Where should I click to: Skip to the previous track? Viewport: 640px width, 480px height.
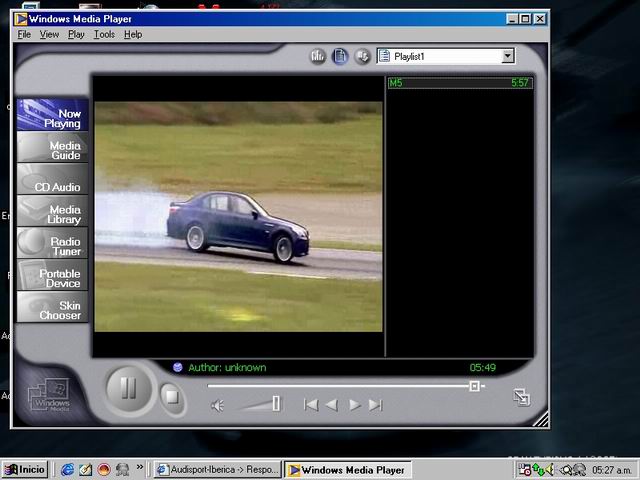tap(311, 405)
